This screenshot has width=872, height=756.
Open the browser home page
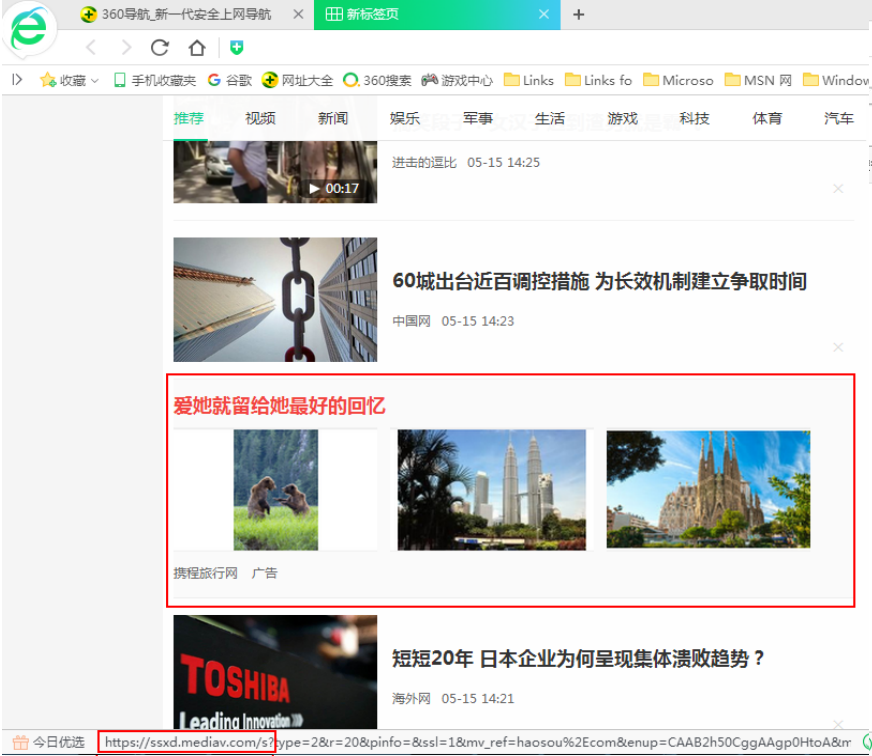click(197, 48)
